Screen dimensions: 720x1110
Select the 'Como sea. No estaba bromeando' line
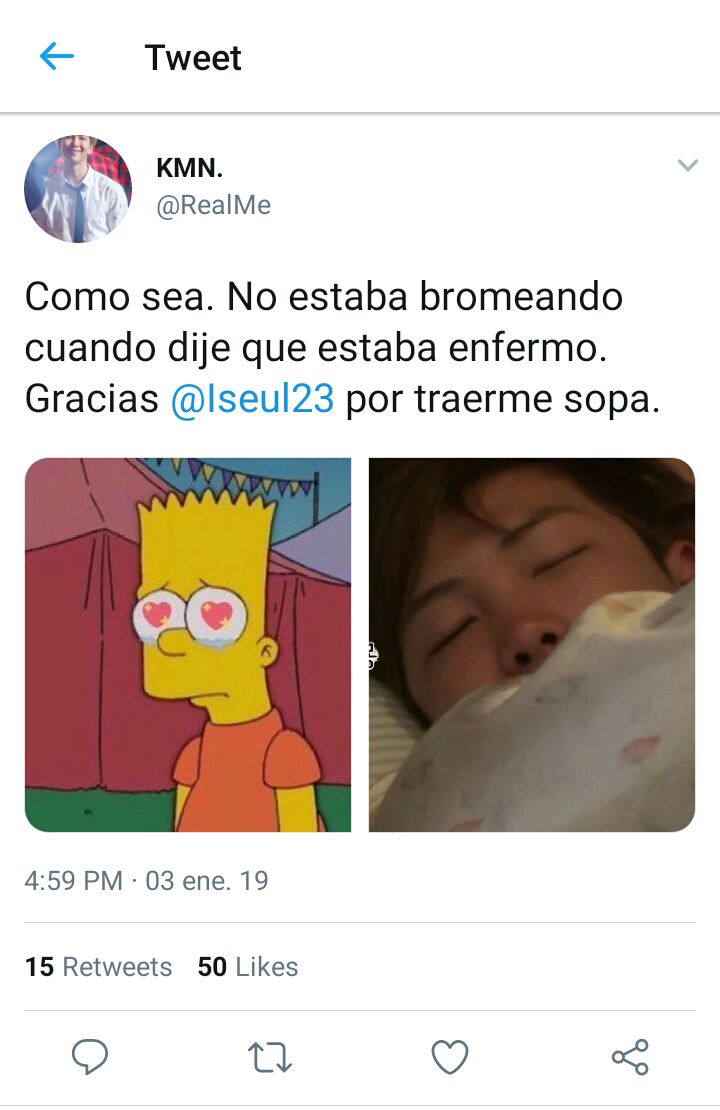tap(324, 297)
